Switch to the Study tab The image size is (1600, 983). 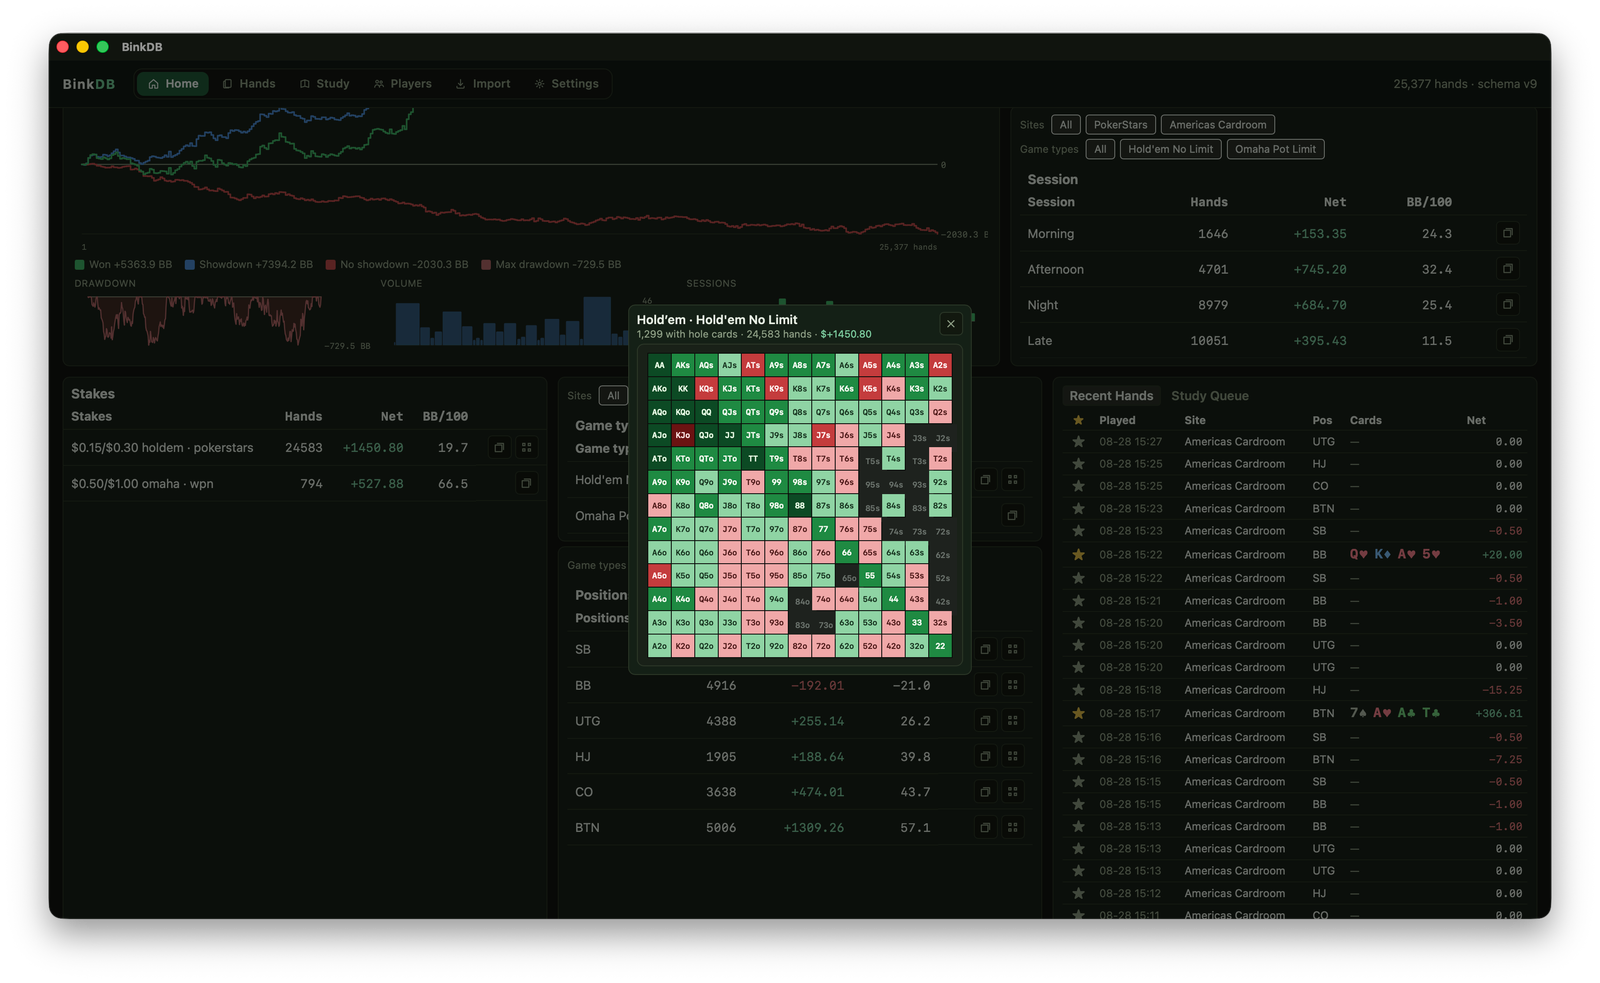325,84
